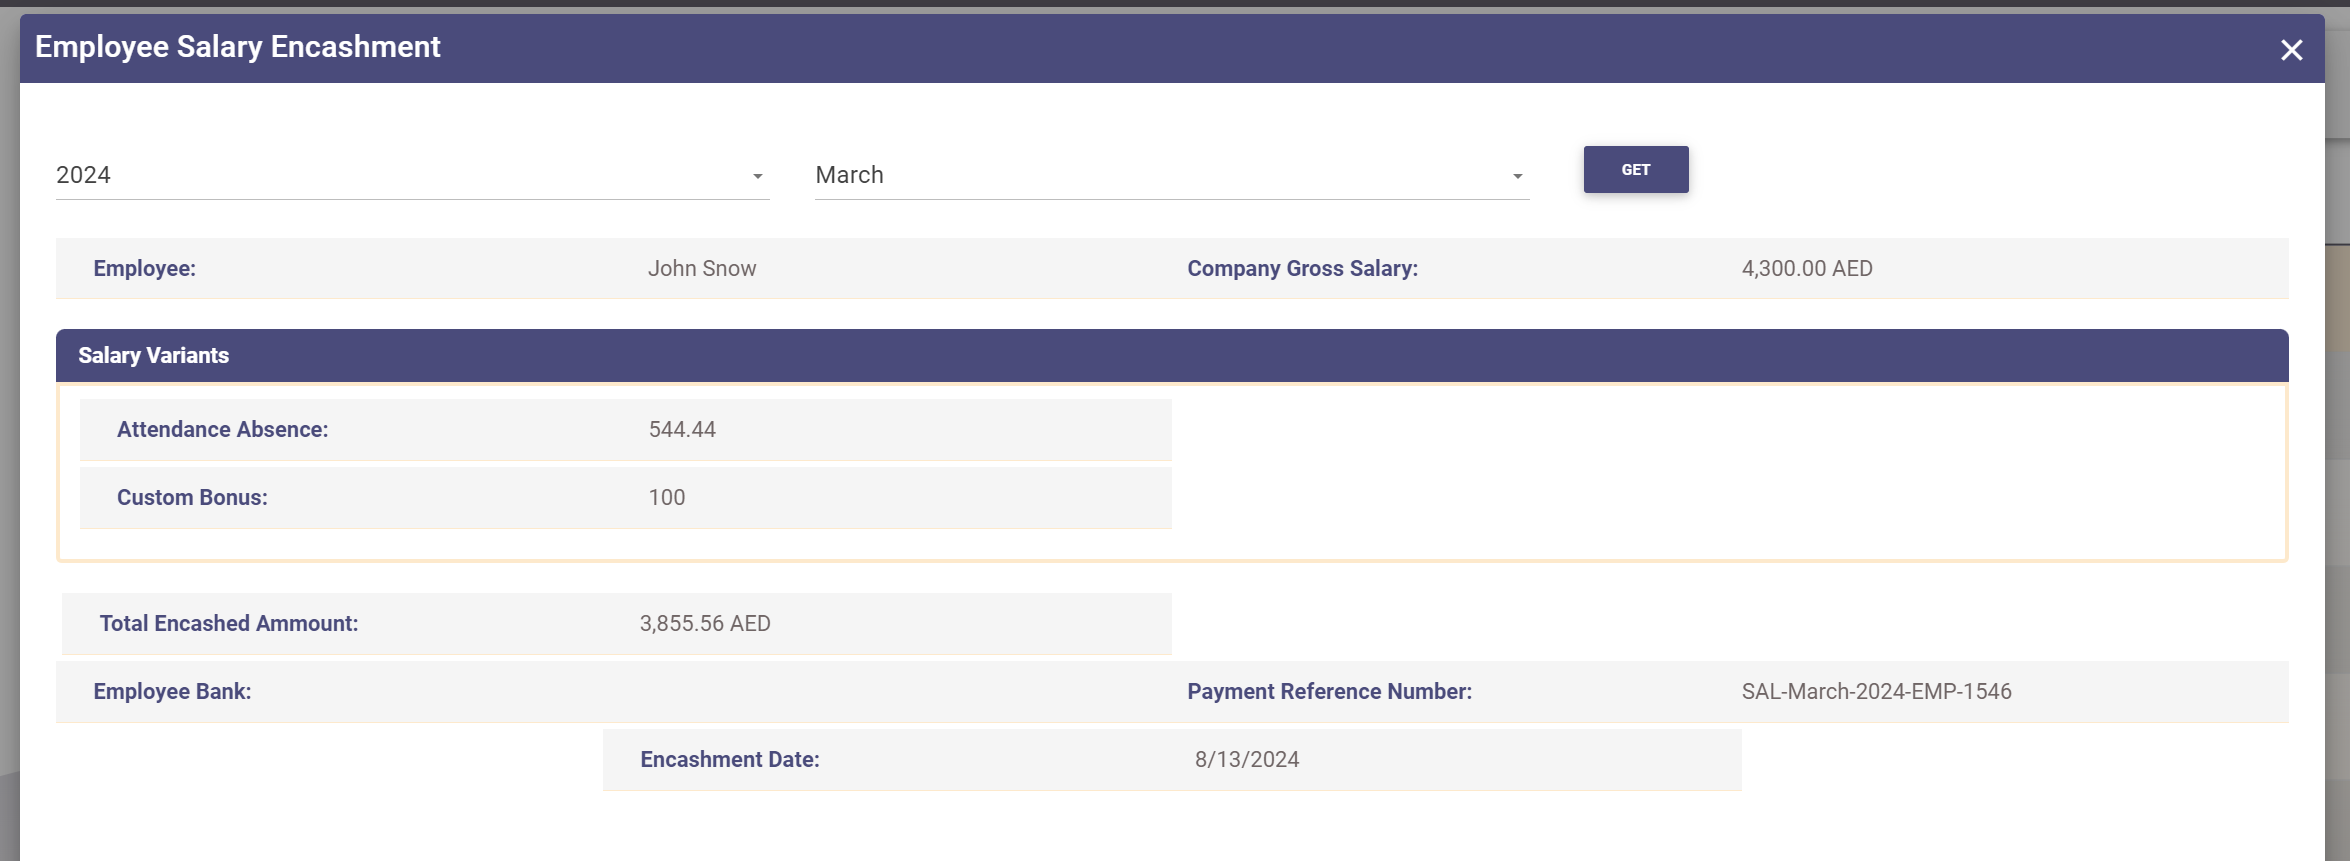Click the Custom Bonus value 100
This screenshot has height=861, width=2350.
point(667,498)
